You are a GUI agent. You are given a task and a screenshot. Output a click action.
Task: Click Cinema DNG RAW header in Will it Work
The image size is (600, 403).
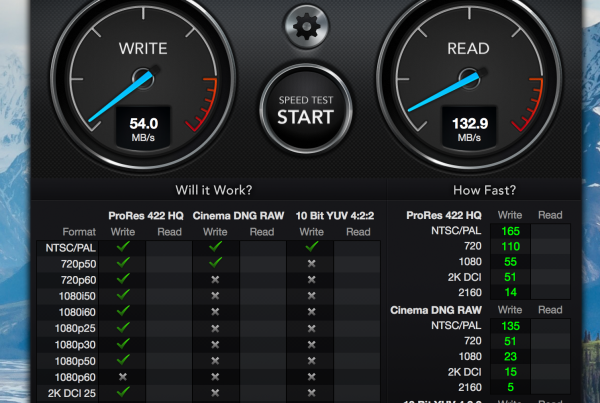coord(238,216)
